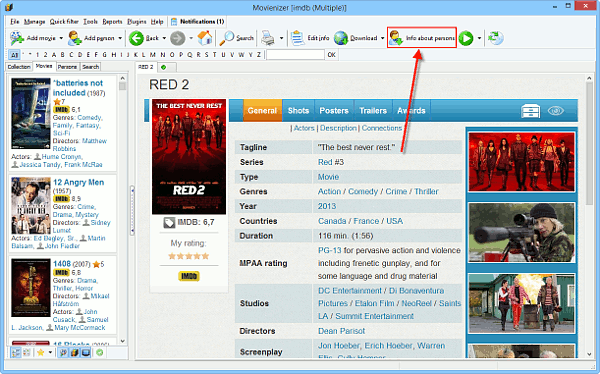The image size is (600, 374).
Task: Open Search with the magnifier icon
Action: tap(227, 38)
